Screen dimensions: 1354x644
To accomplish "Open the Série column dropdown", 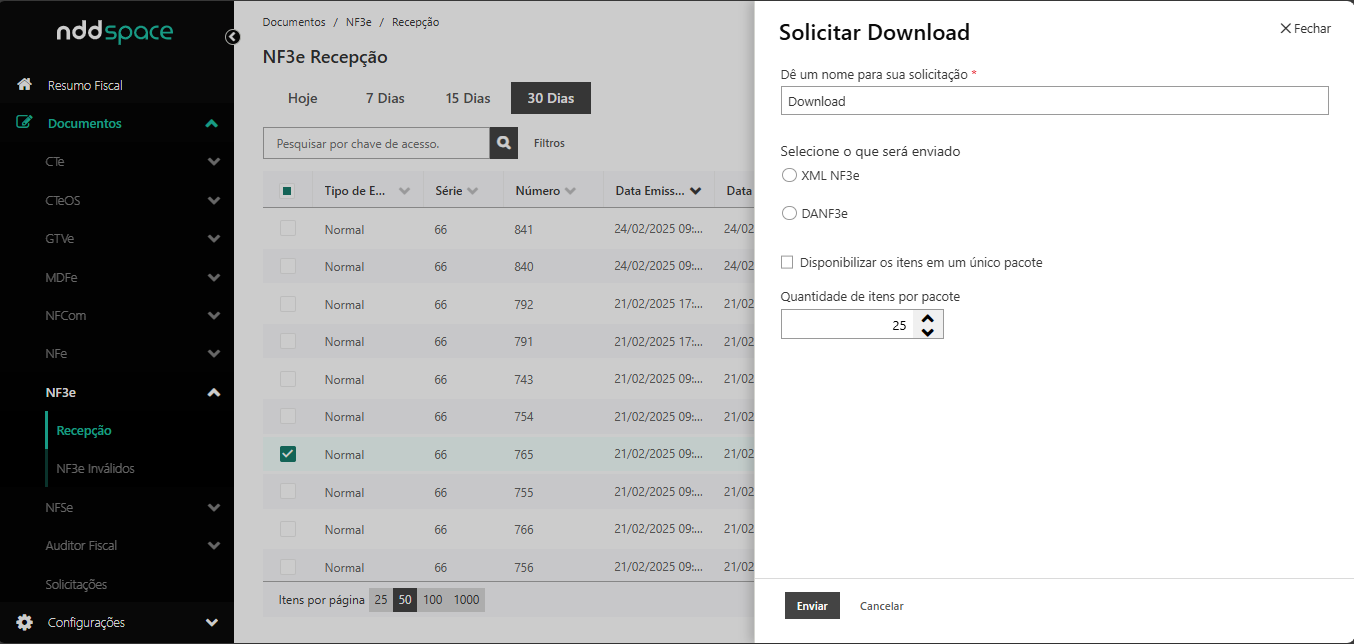I will tap(472, 190).
